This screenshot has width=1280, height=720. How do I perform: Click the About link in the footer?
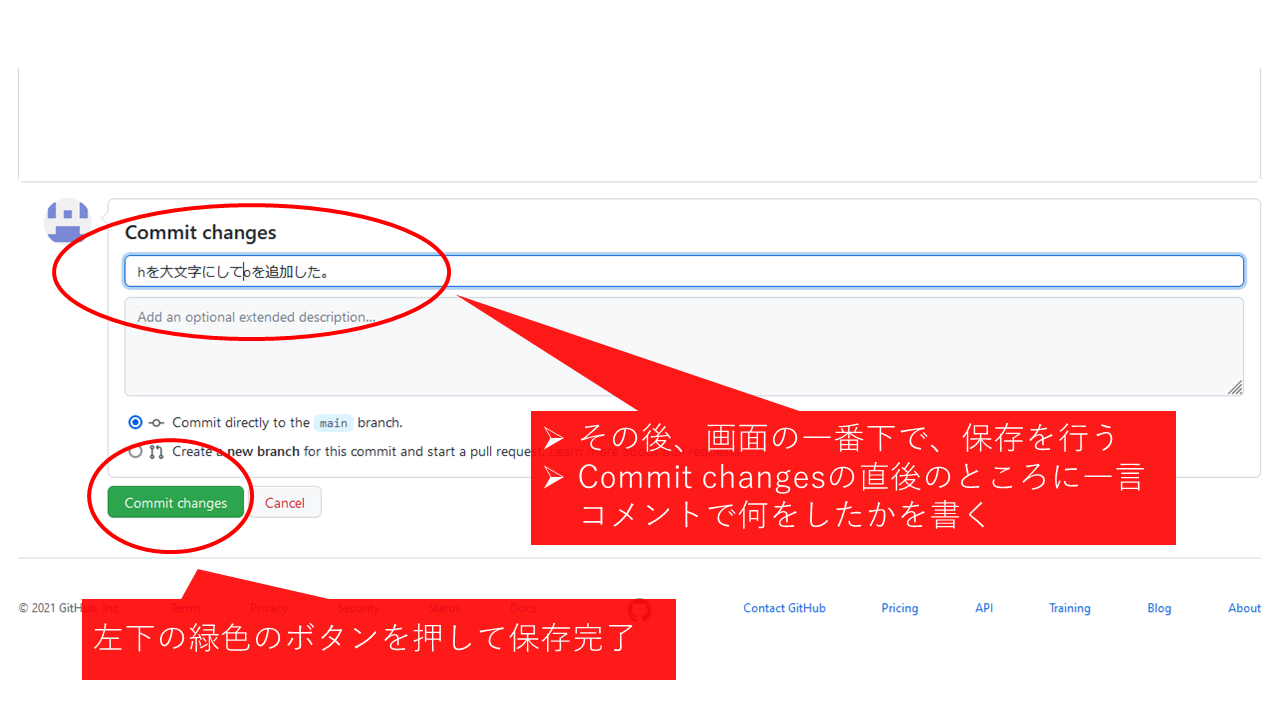(x=1244, y=608)
